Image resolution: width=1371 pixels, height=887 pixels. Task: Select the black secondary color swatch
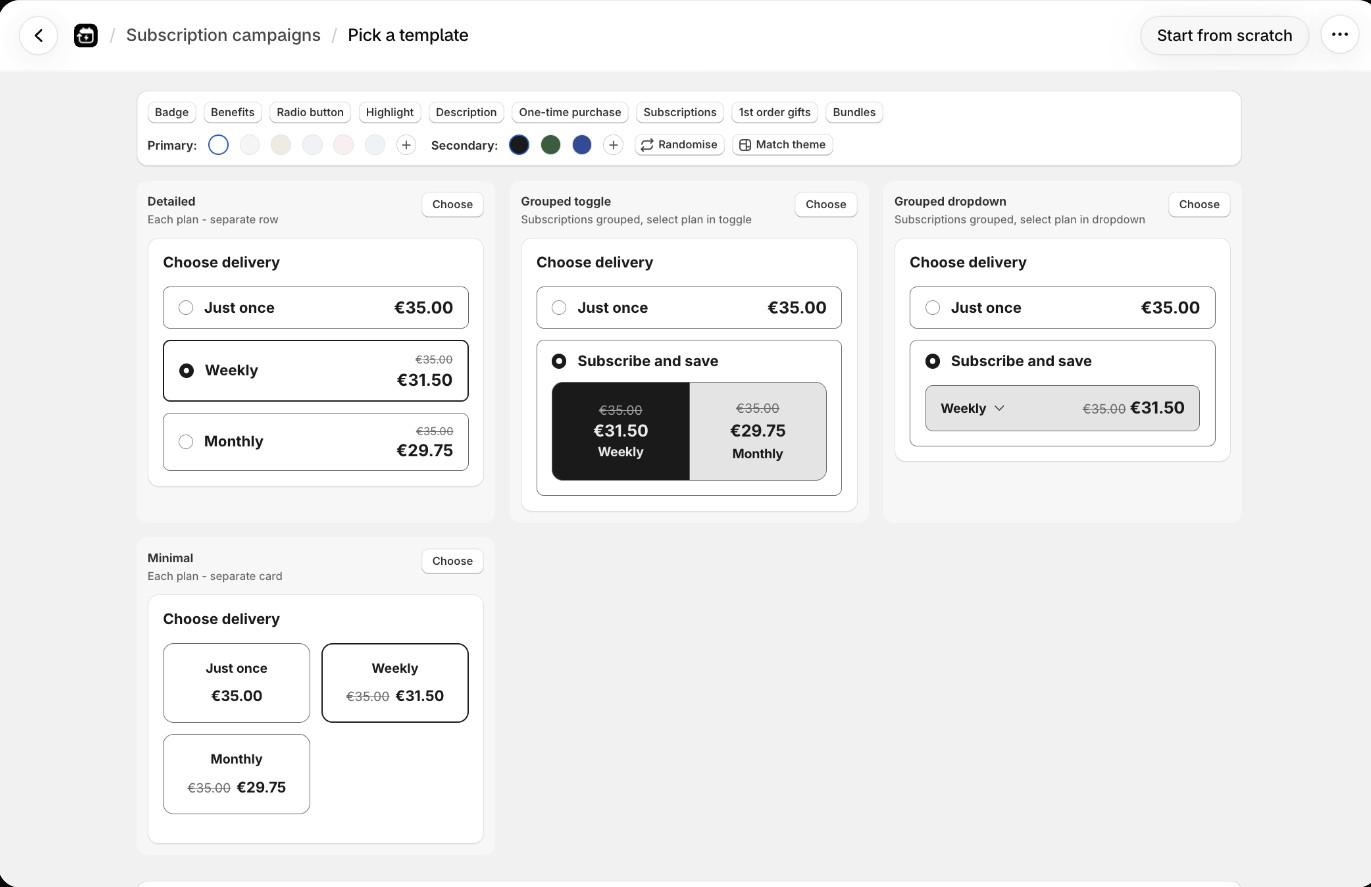pyautogui.click(x=519, y=145)
